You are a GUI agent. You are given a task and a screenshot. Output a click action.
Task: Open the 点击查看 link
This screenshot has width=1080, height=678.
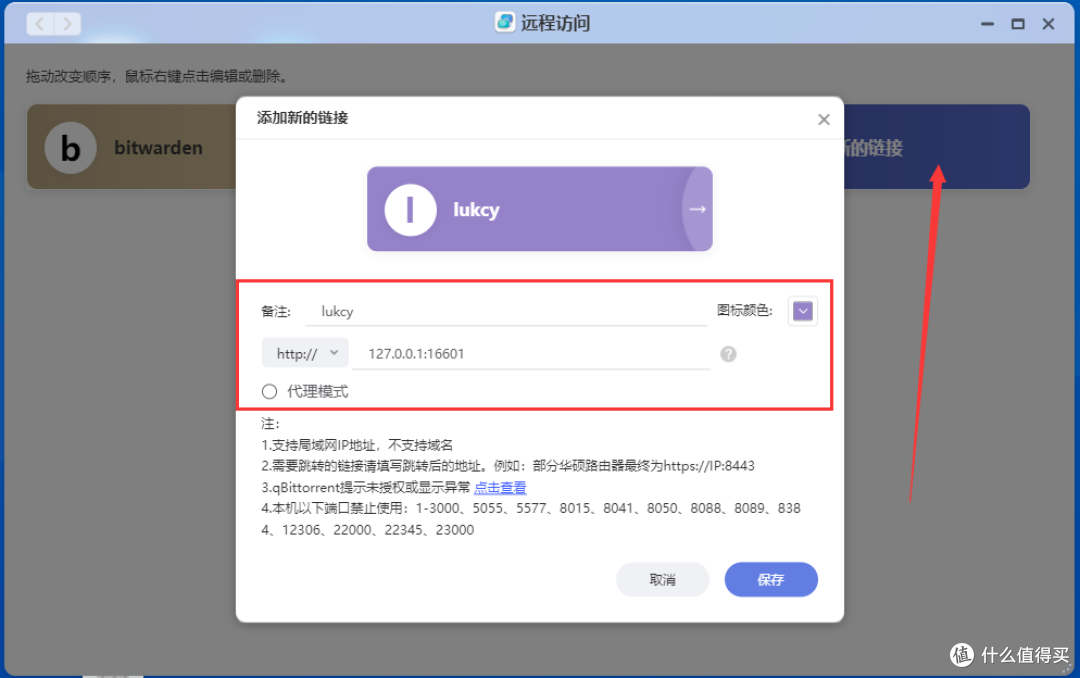500,487
